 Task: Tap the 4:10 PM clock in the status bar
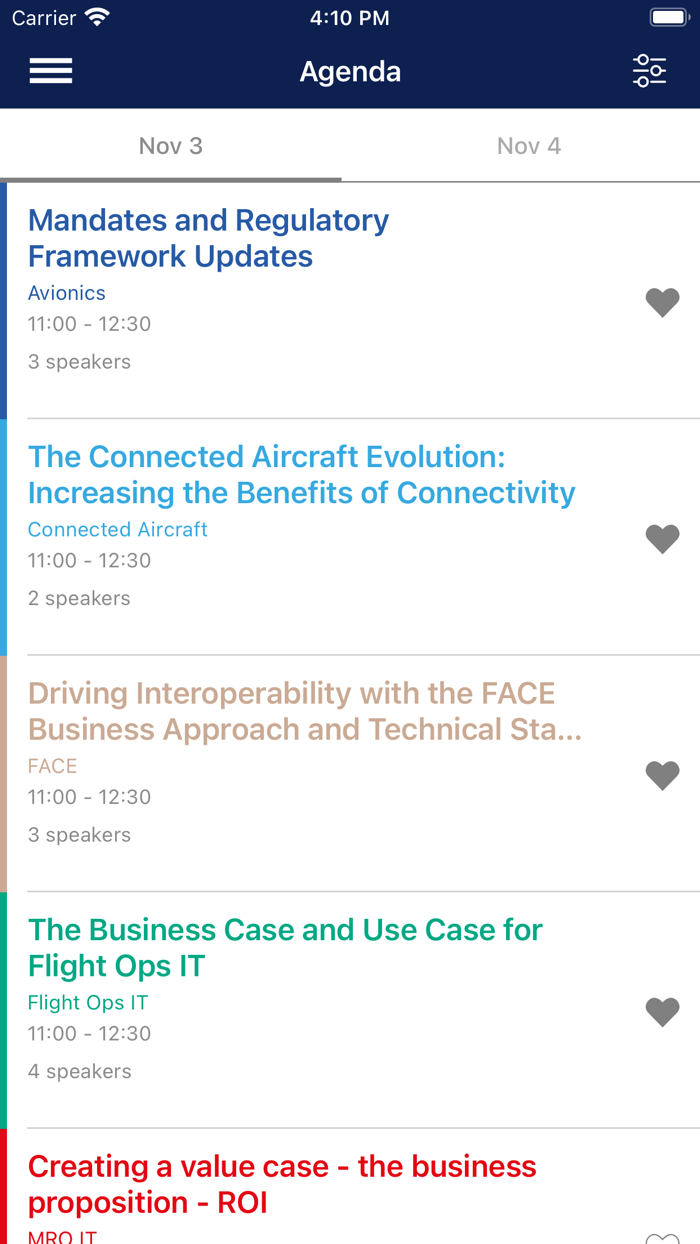click(350, 16)
